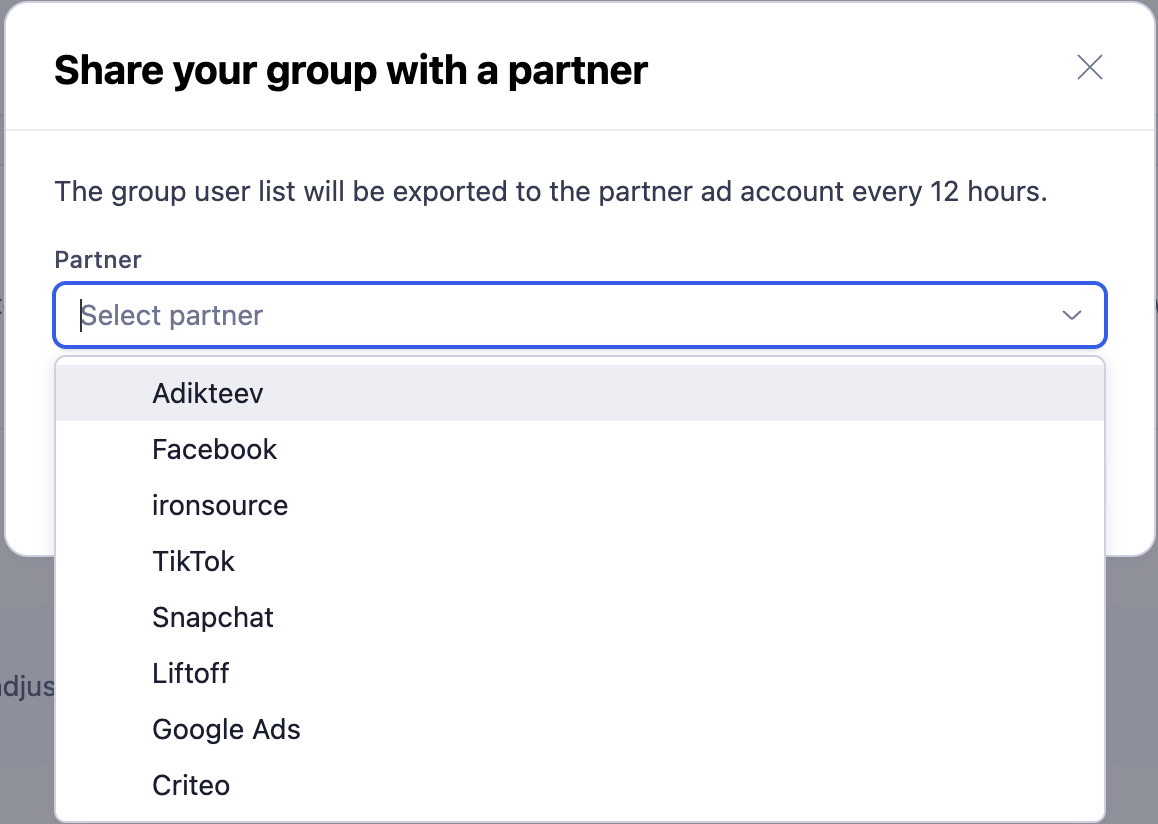This screenshot has height=824, width=1158.
Task: Click the X icon in the dialog header
Action: pyautogui.click(x=1089, y=68)
